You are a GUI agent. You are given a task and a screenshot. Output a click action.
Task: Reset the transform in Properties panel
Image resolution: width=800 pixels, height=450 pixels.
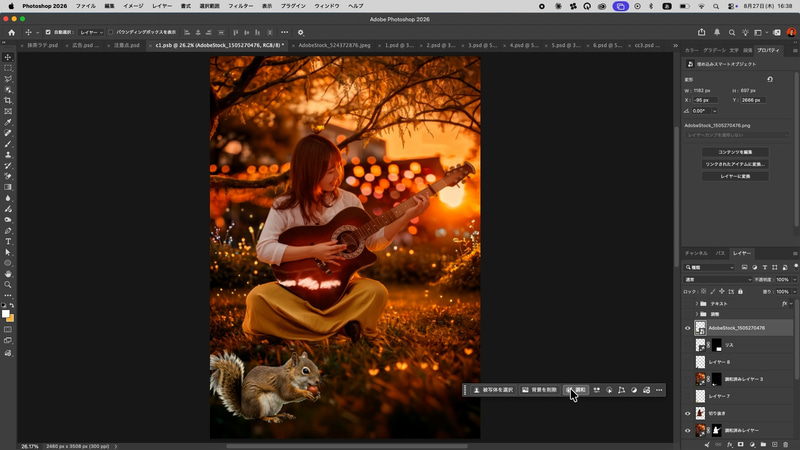770,80
